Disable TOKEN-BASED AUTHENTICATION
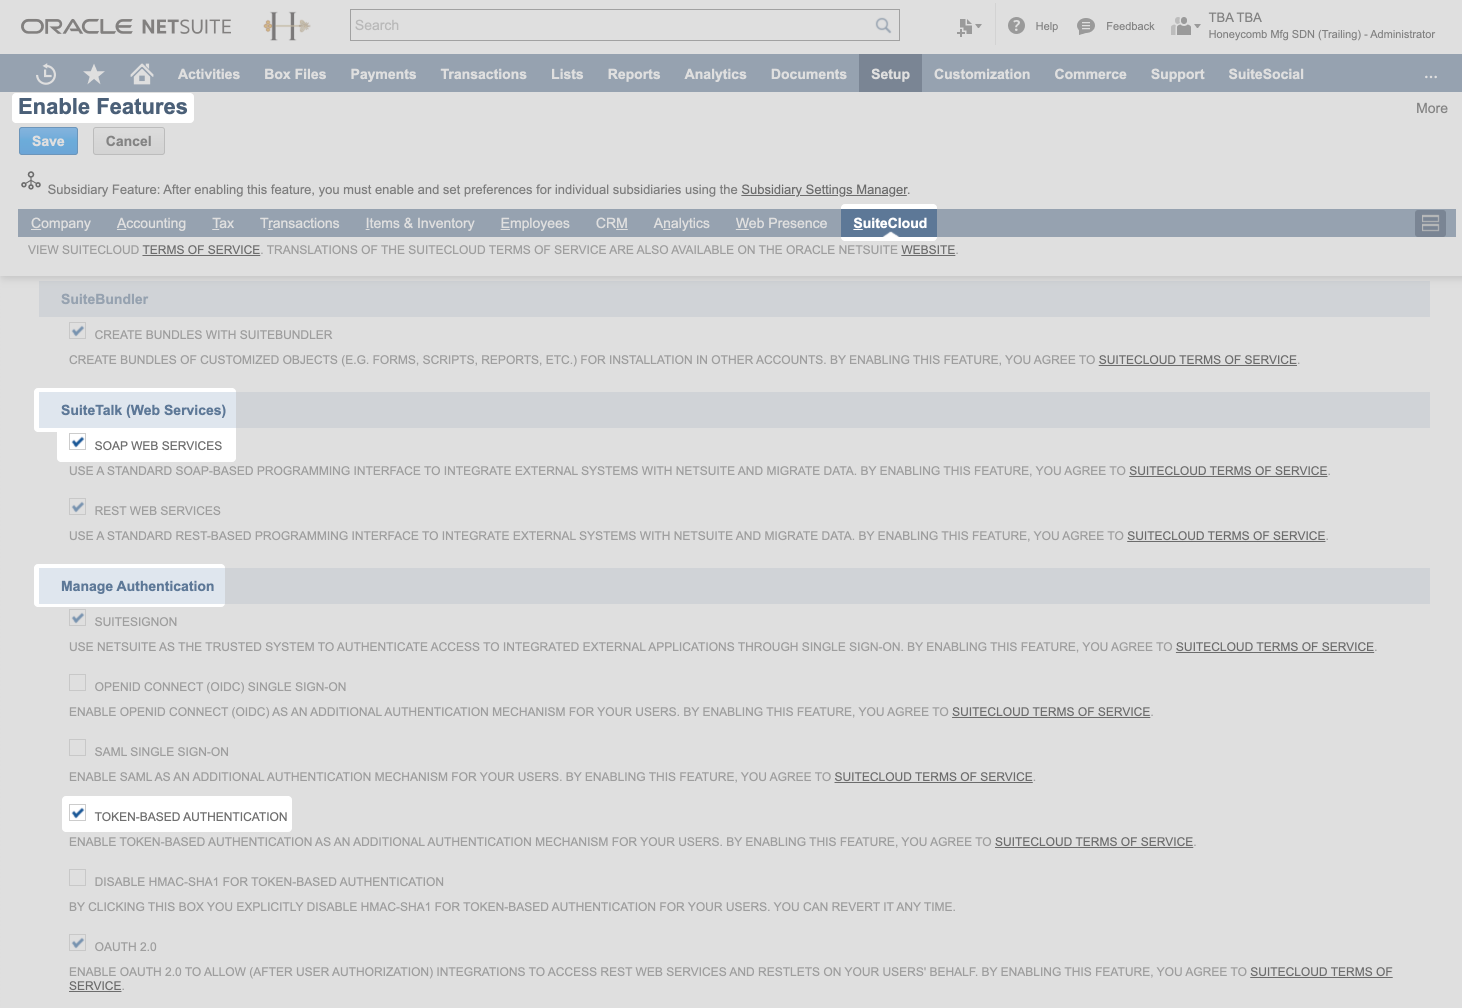 tap(78, 813)
